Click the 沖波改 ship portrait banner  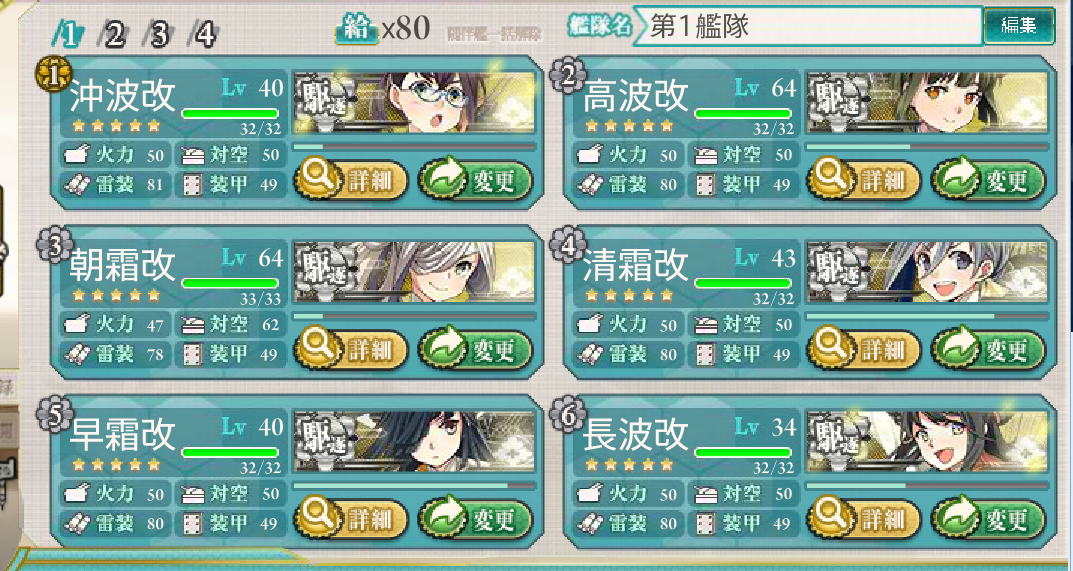point(414,103)
